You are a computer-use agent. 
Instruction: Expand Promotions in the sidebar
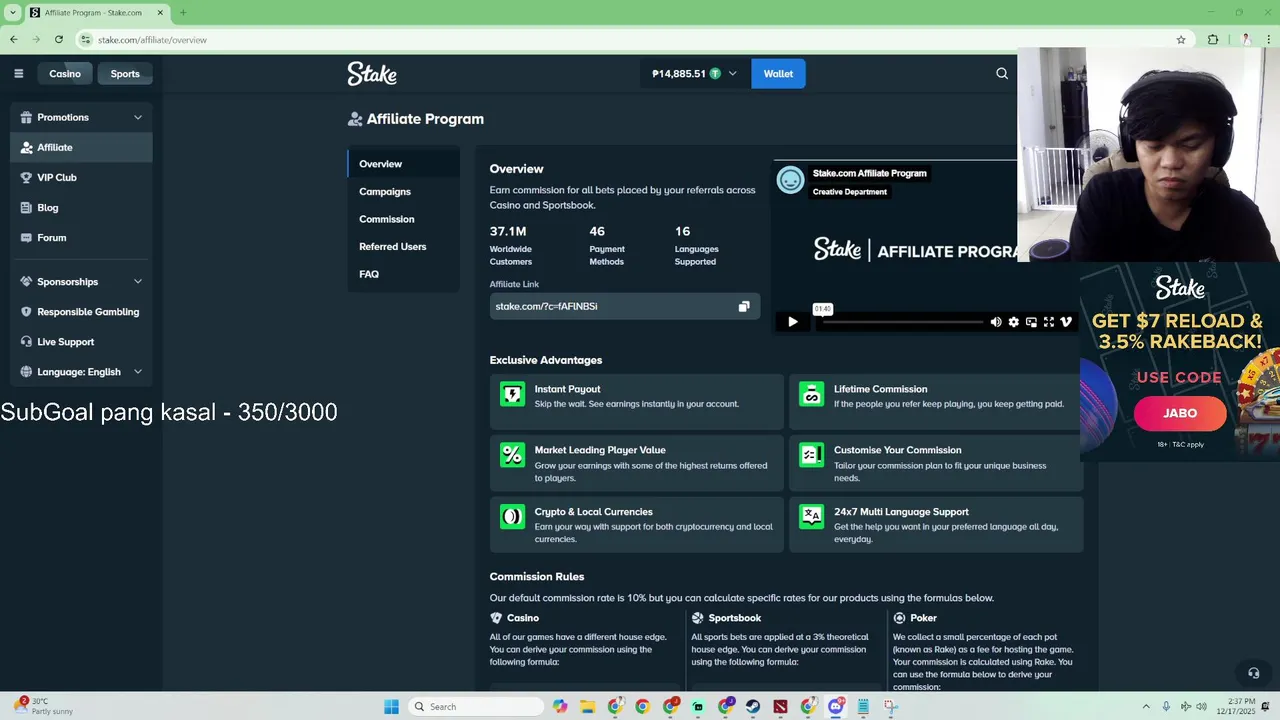pyautogui.click(x=81, y=117)
